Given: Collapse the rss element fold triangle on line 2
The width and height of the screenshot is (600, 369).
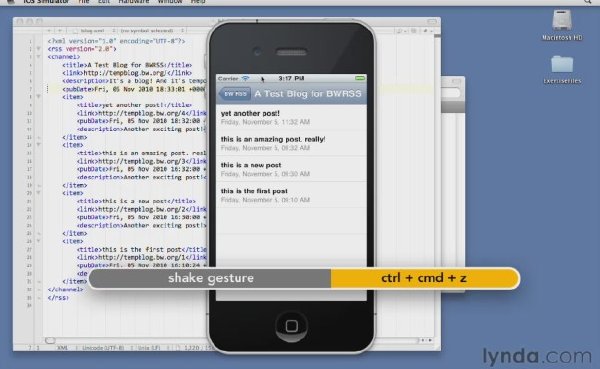Looking at the screenshot, I should pyautogui.click(x=38, y=49).
